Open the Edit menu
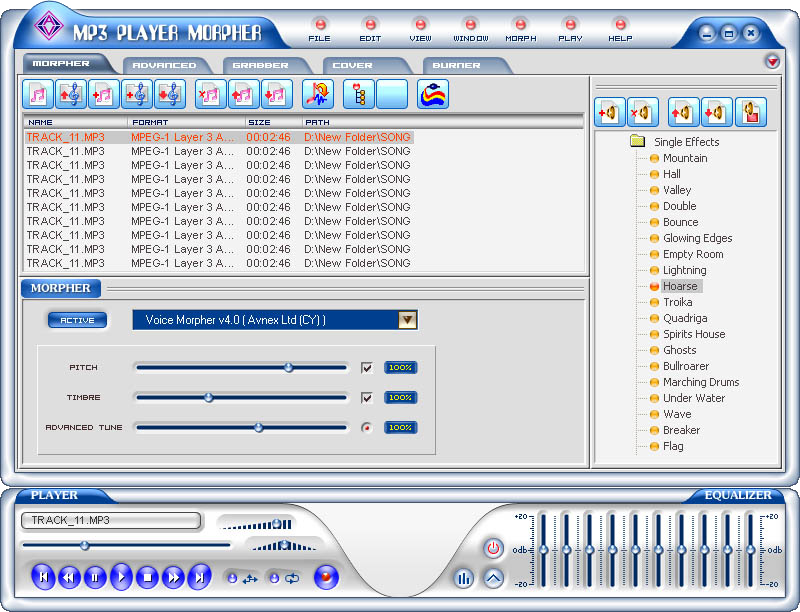This screenshot has width=800, height=612. 370,30
